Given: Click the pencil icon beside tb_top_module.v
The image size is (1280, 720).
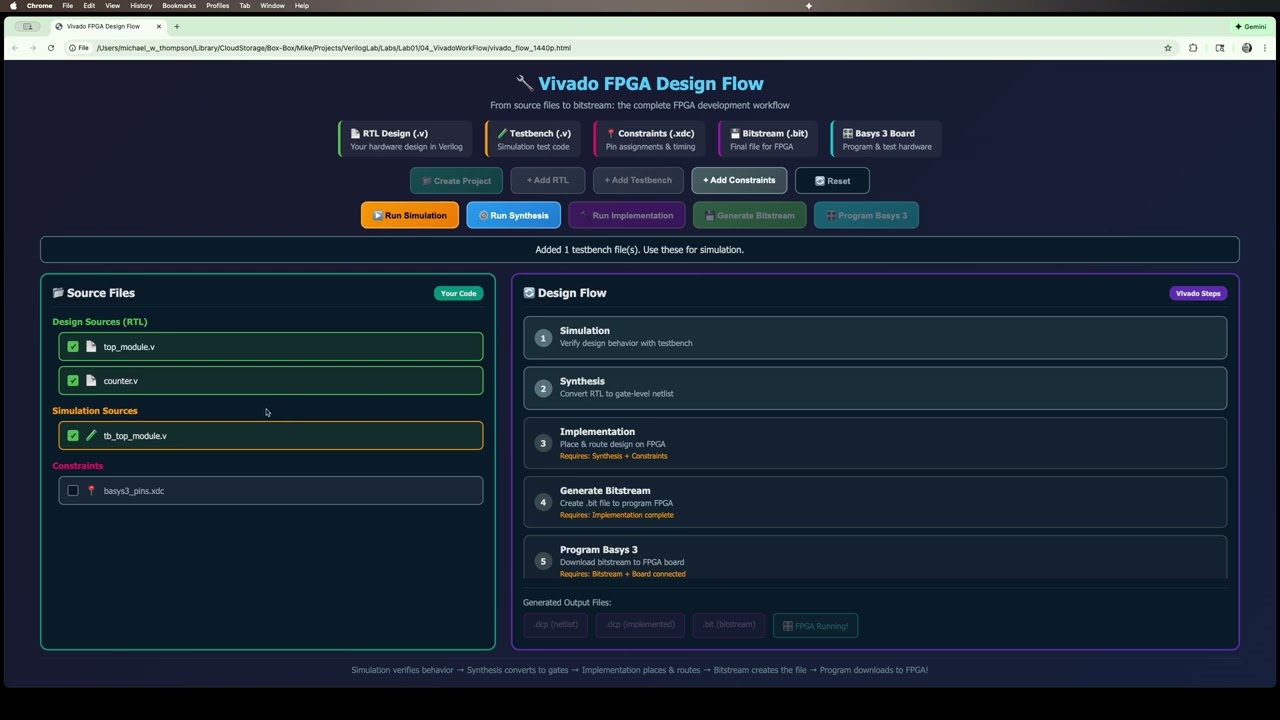Looking at the screenshot, I should [91, 436].
